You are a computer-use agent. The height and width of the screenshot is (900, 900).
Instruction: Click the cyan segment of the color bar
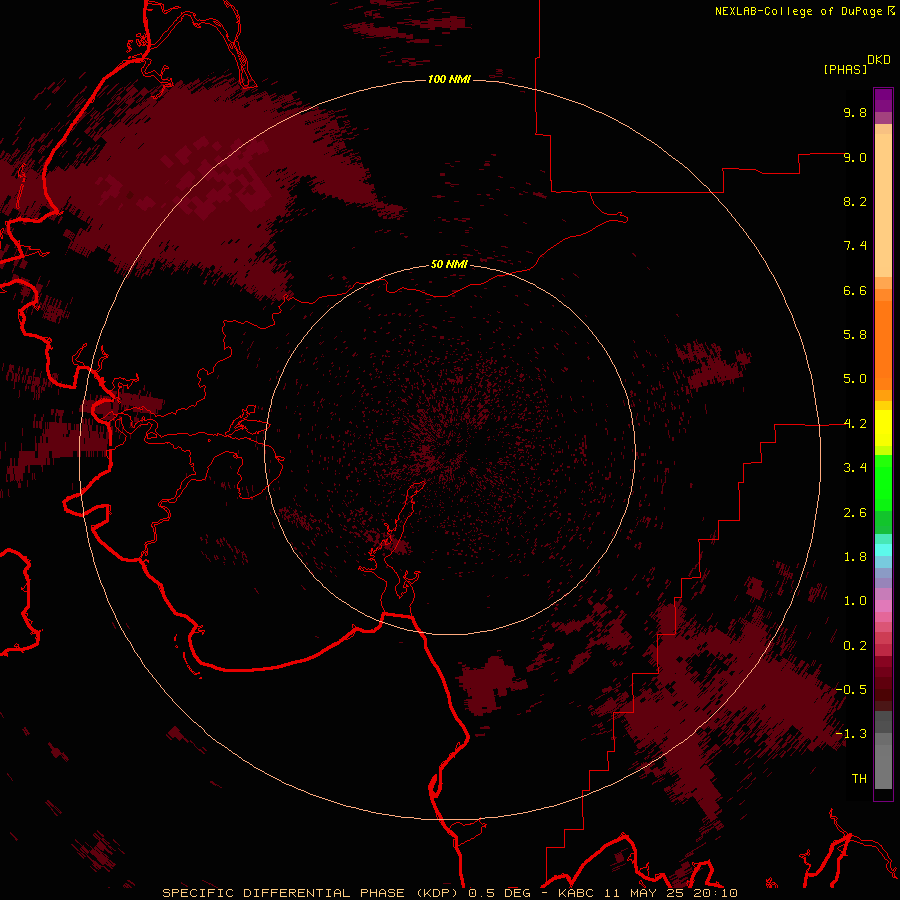[x=883, y=550]
